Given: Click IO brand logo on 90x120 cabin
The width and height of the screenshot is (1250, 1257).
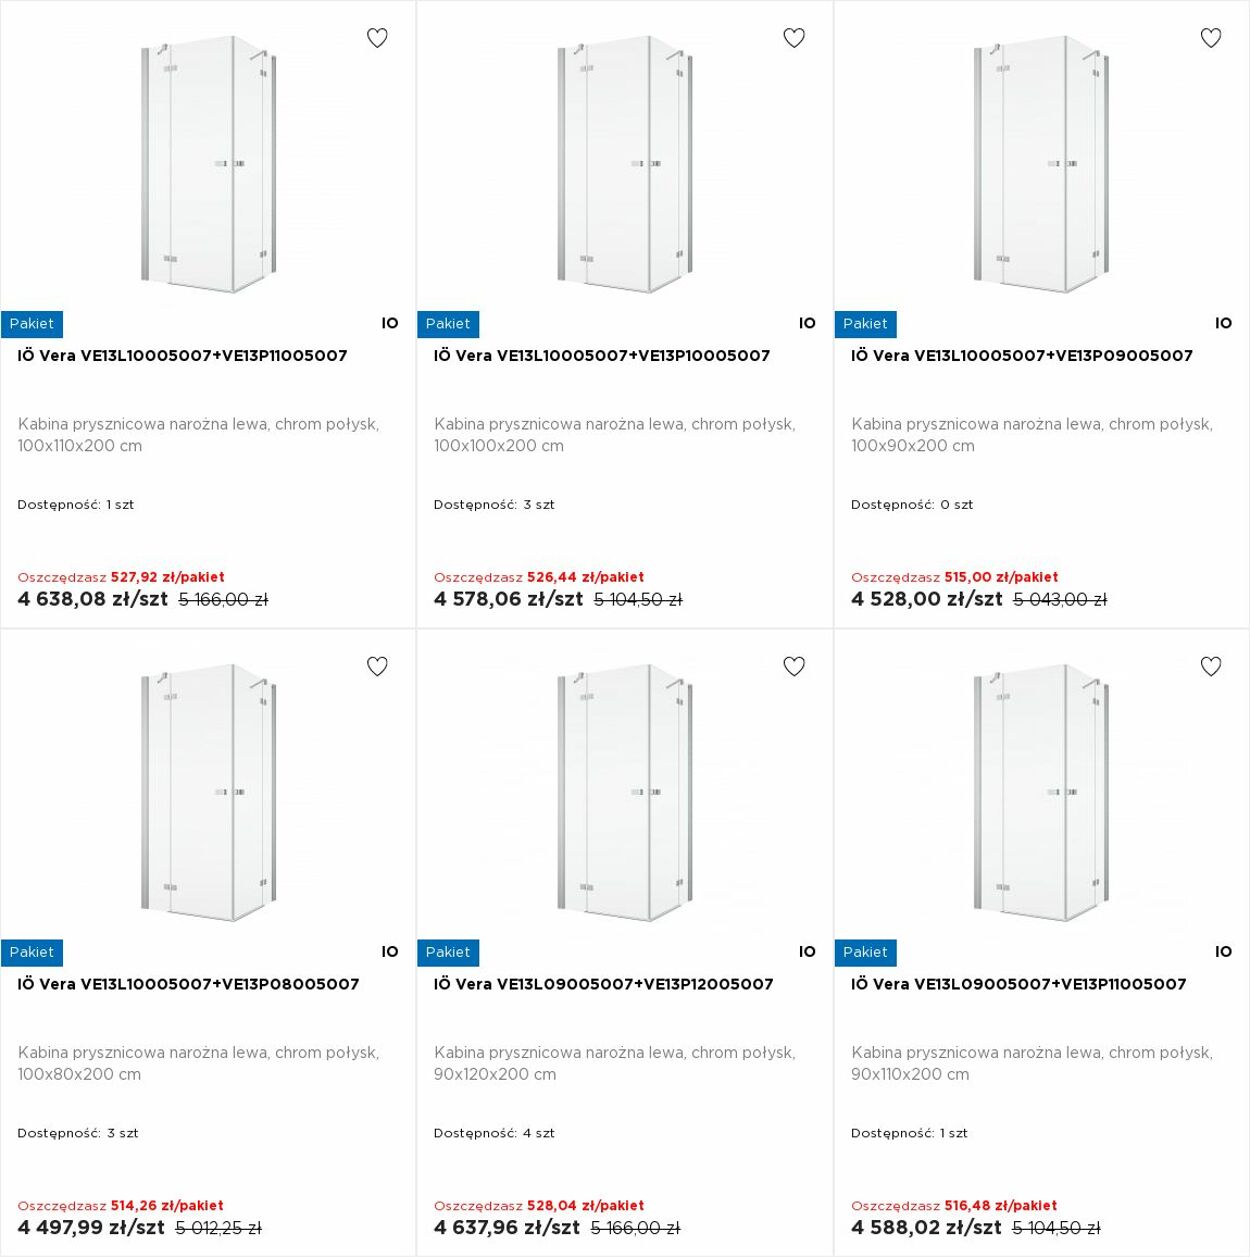Looking at the screenshot, I should coord(807,952).
